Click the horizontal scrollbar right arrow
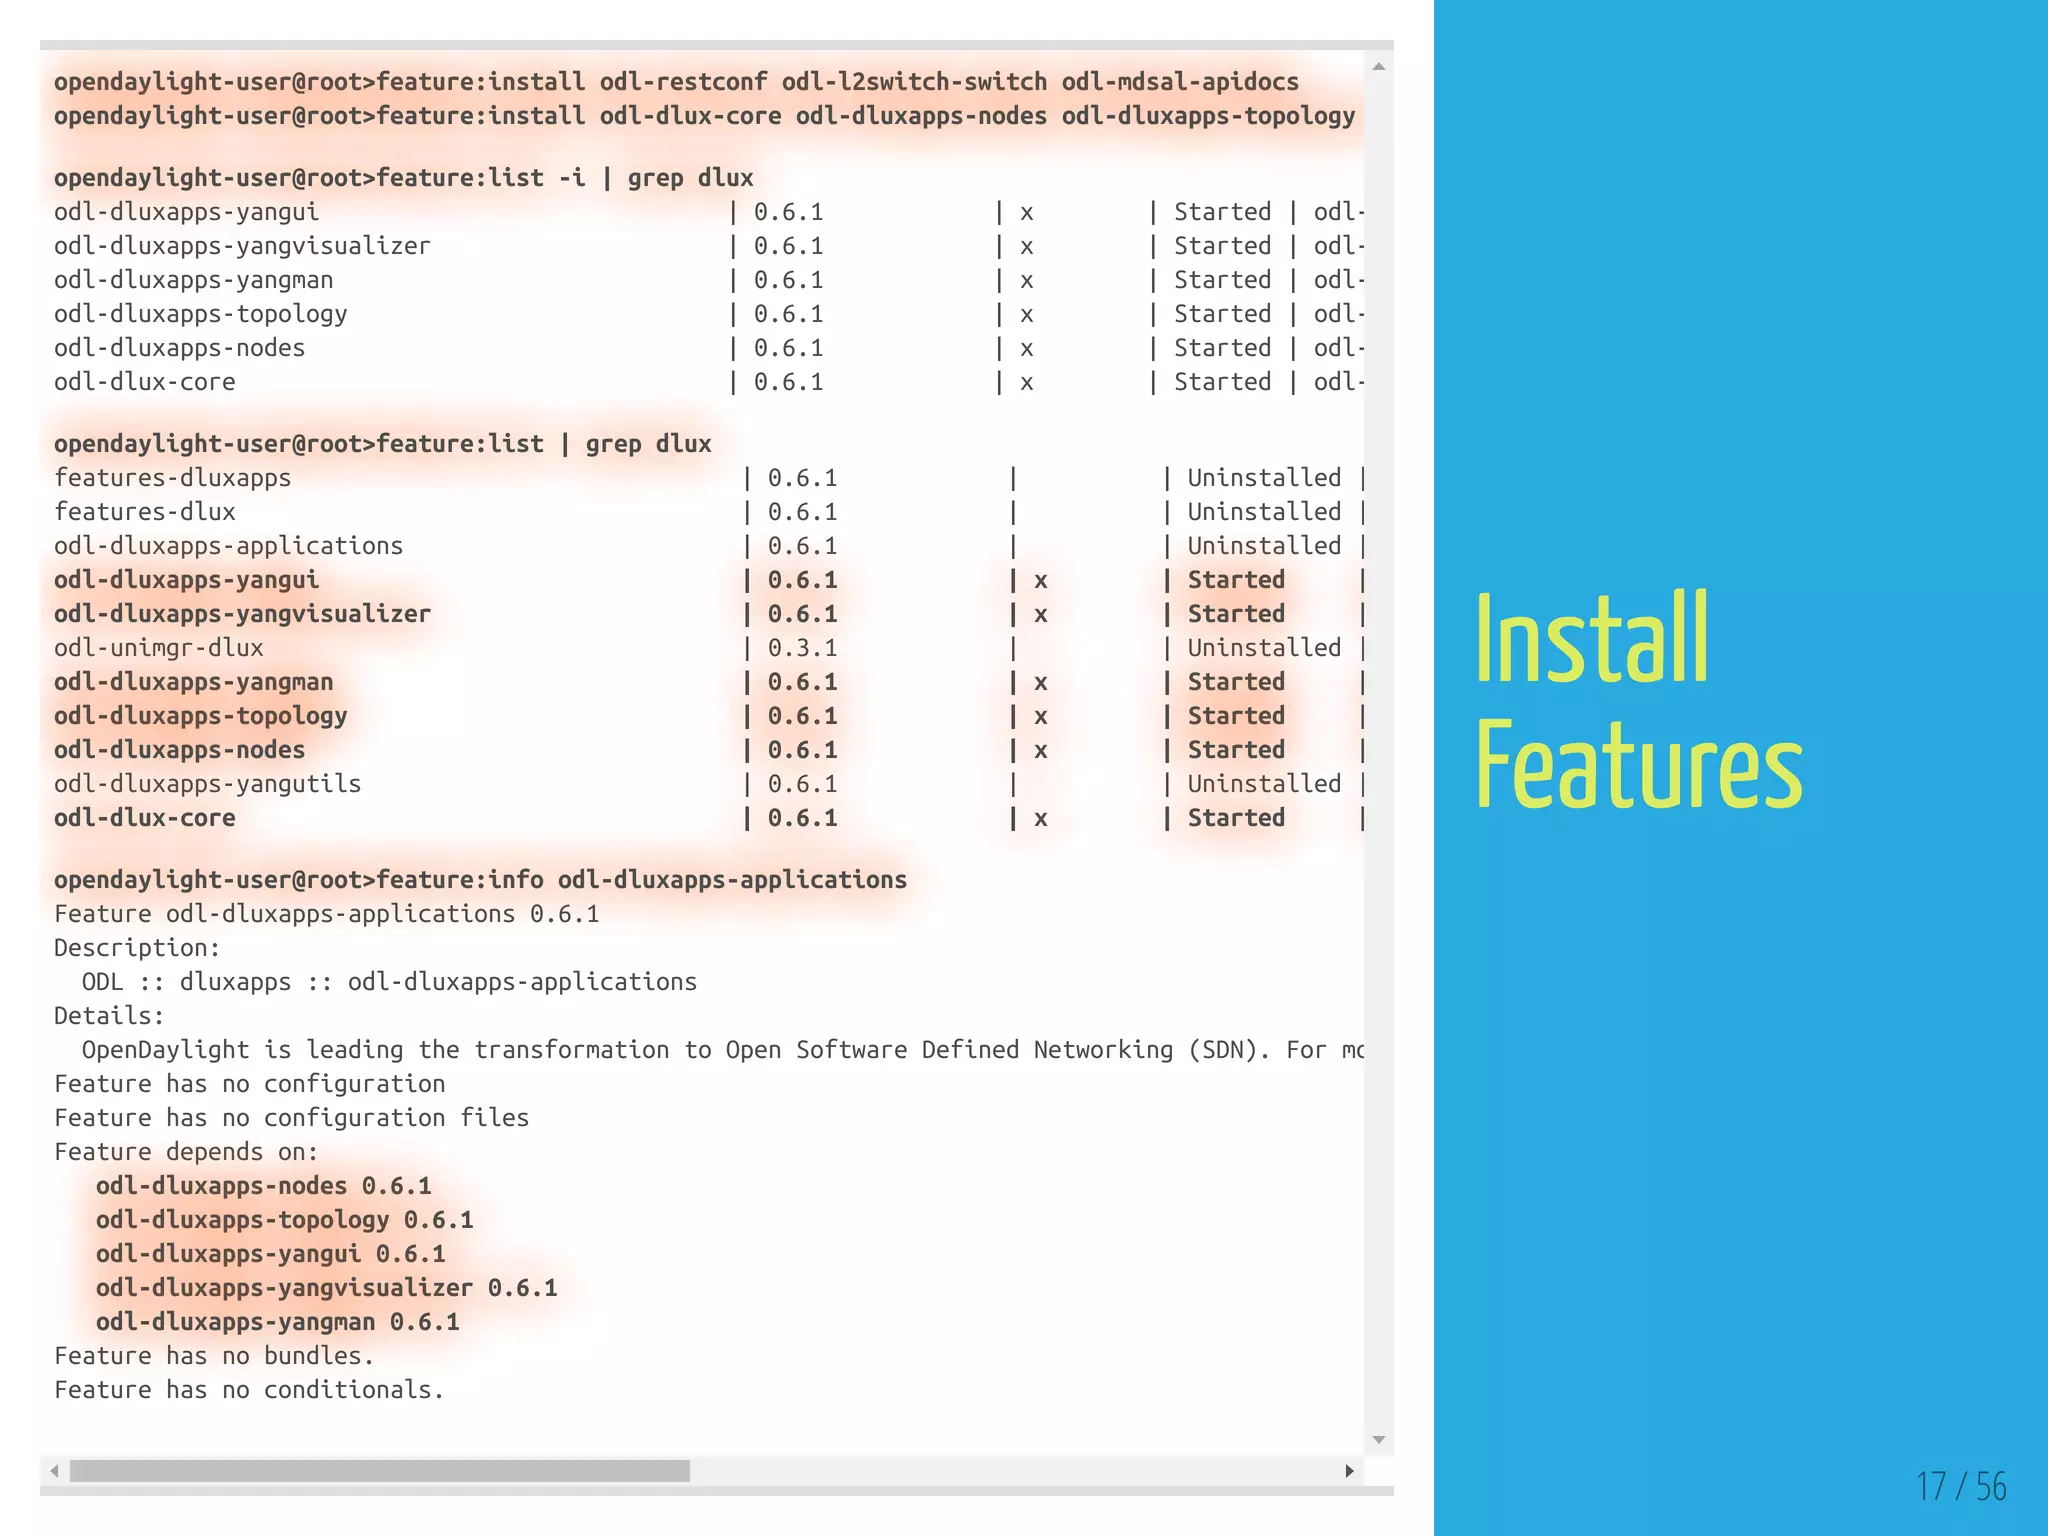This screenshot has width=2048, height=1536. pos(1350,1471)
